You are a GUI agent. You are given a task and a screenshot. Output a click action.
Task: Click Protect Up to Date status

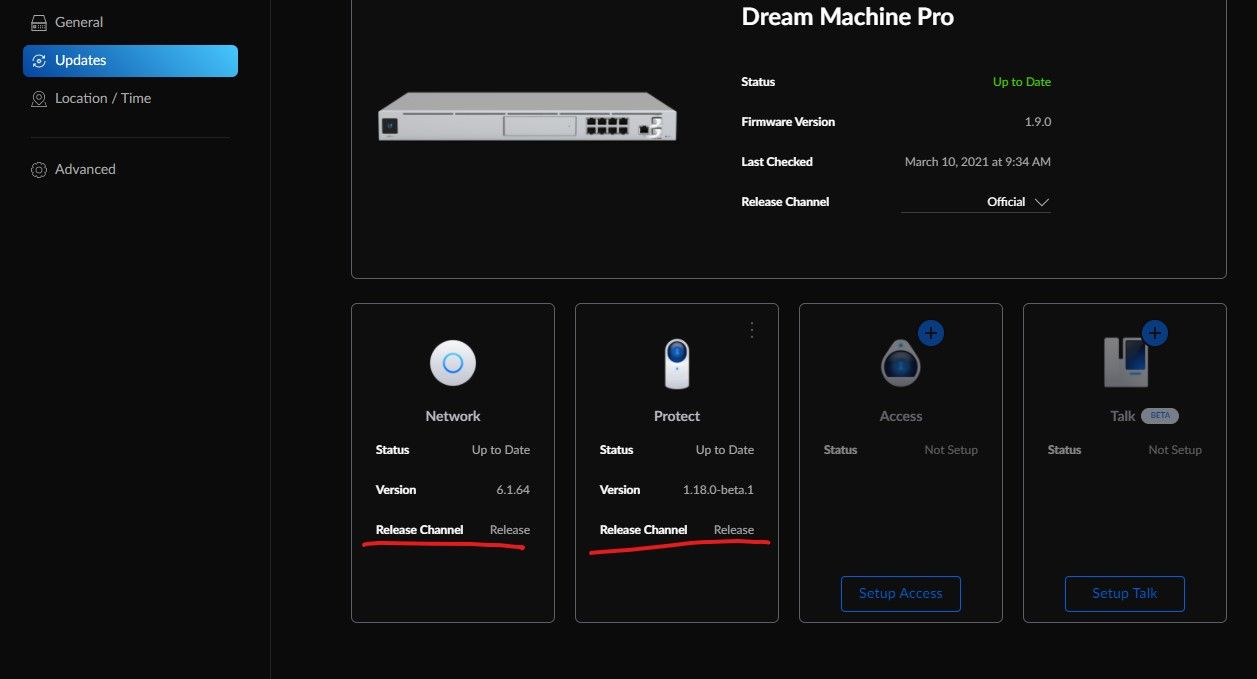725,450
